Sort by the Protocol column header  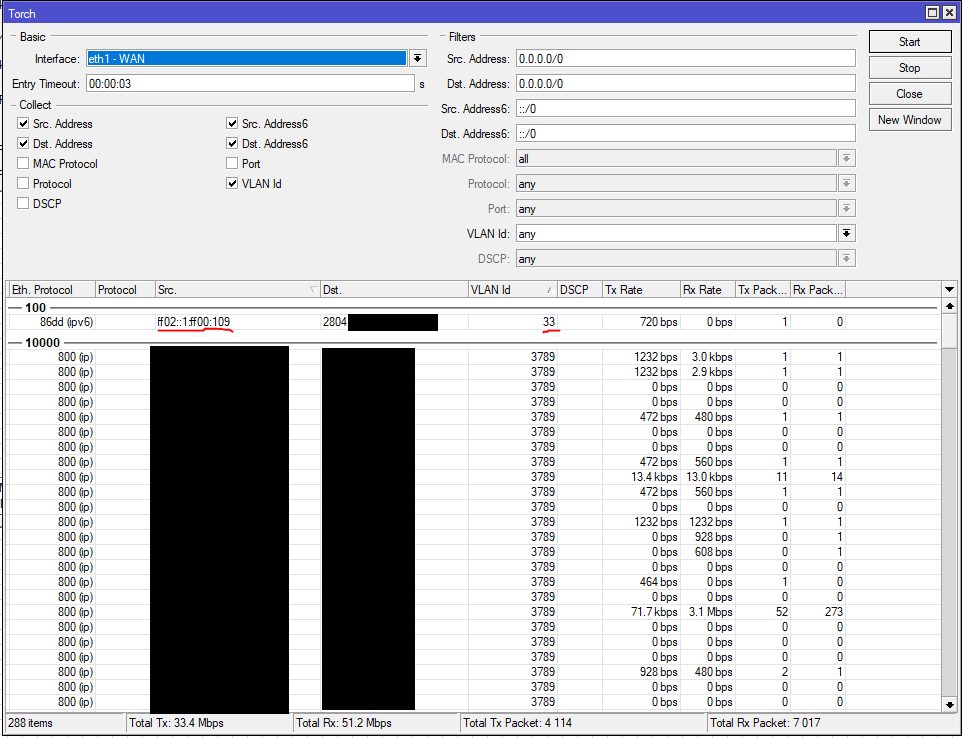tap(125, 290)
